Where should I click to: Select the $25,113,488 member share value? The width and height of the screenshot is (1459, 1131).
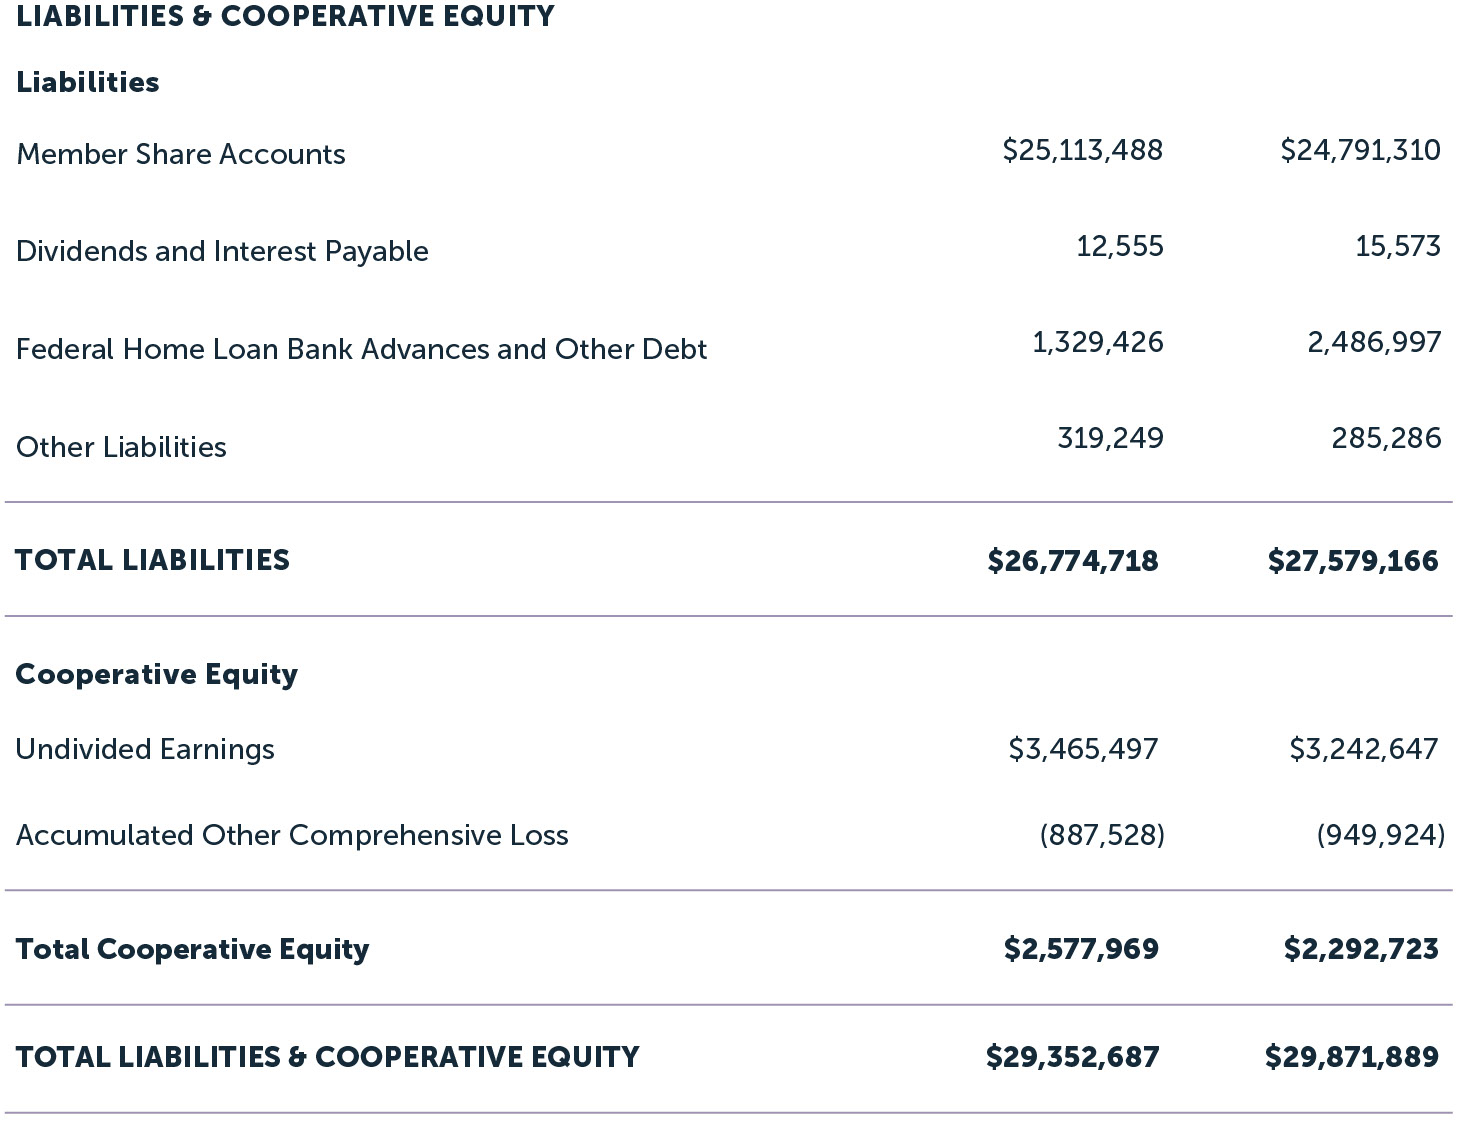pyautogui.click(x=1082, y=150)
